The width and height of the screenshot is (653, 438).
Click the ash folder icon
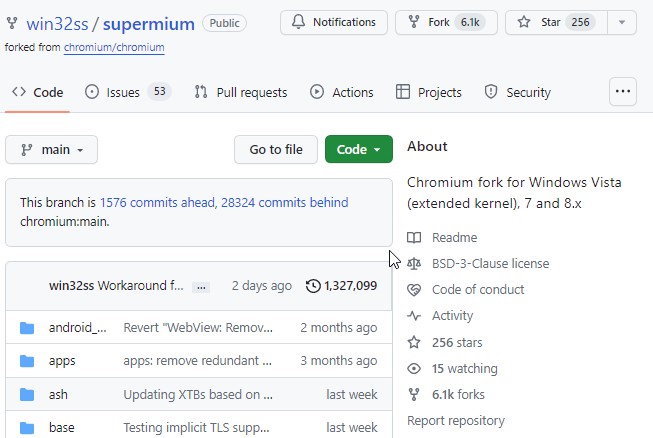point(27,394)
